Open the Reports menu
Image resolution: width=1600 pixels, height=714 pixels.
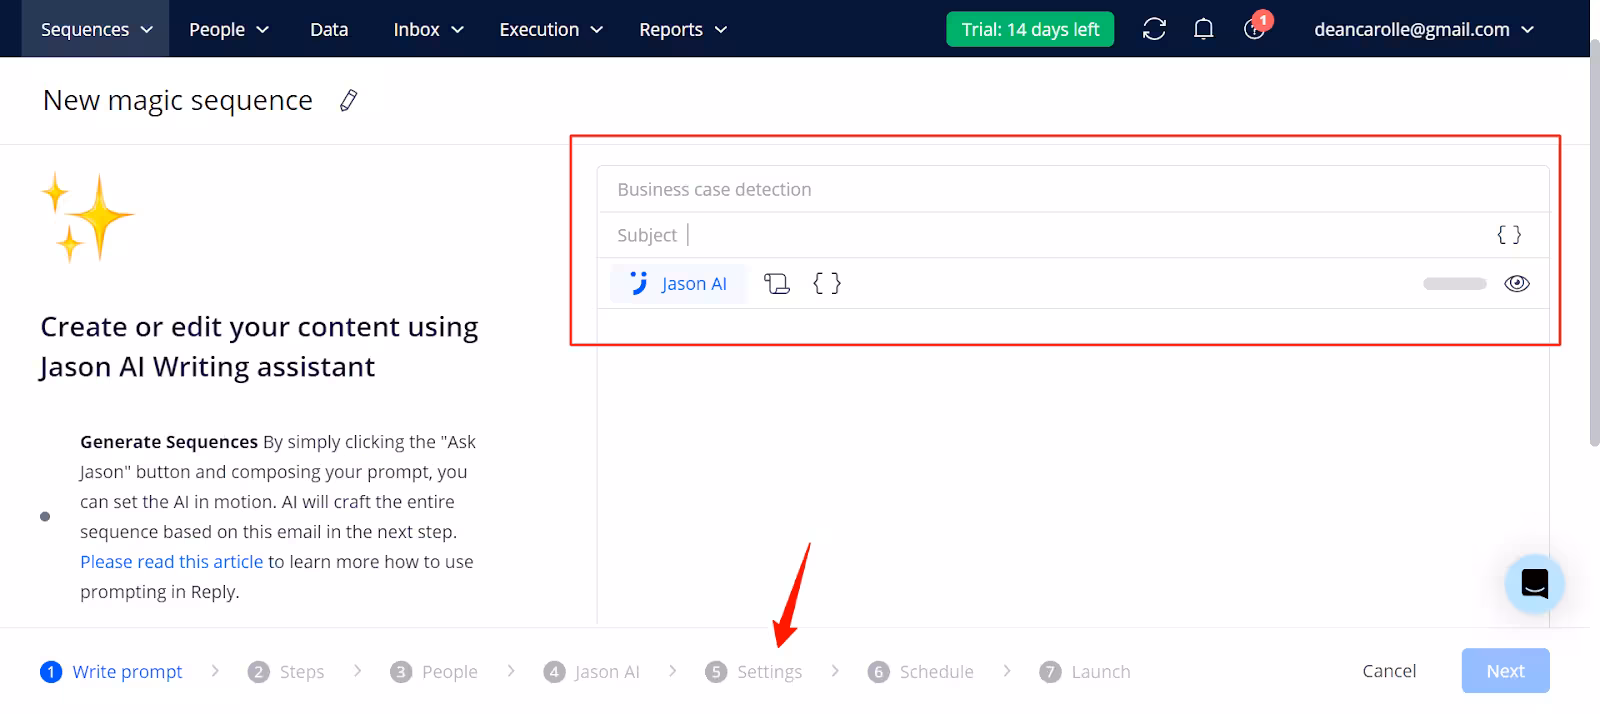(x=683, y=29)
